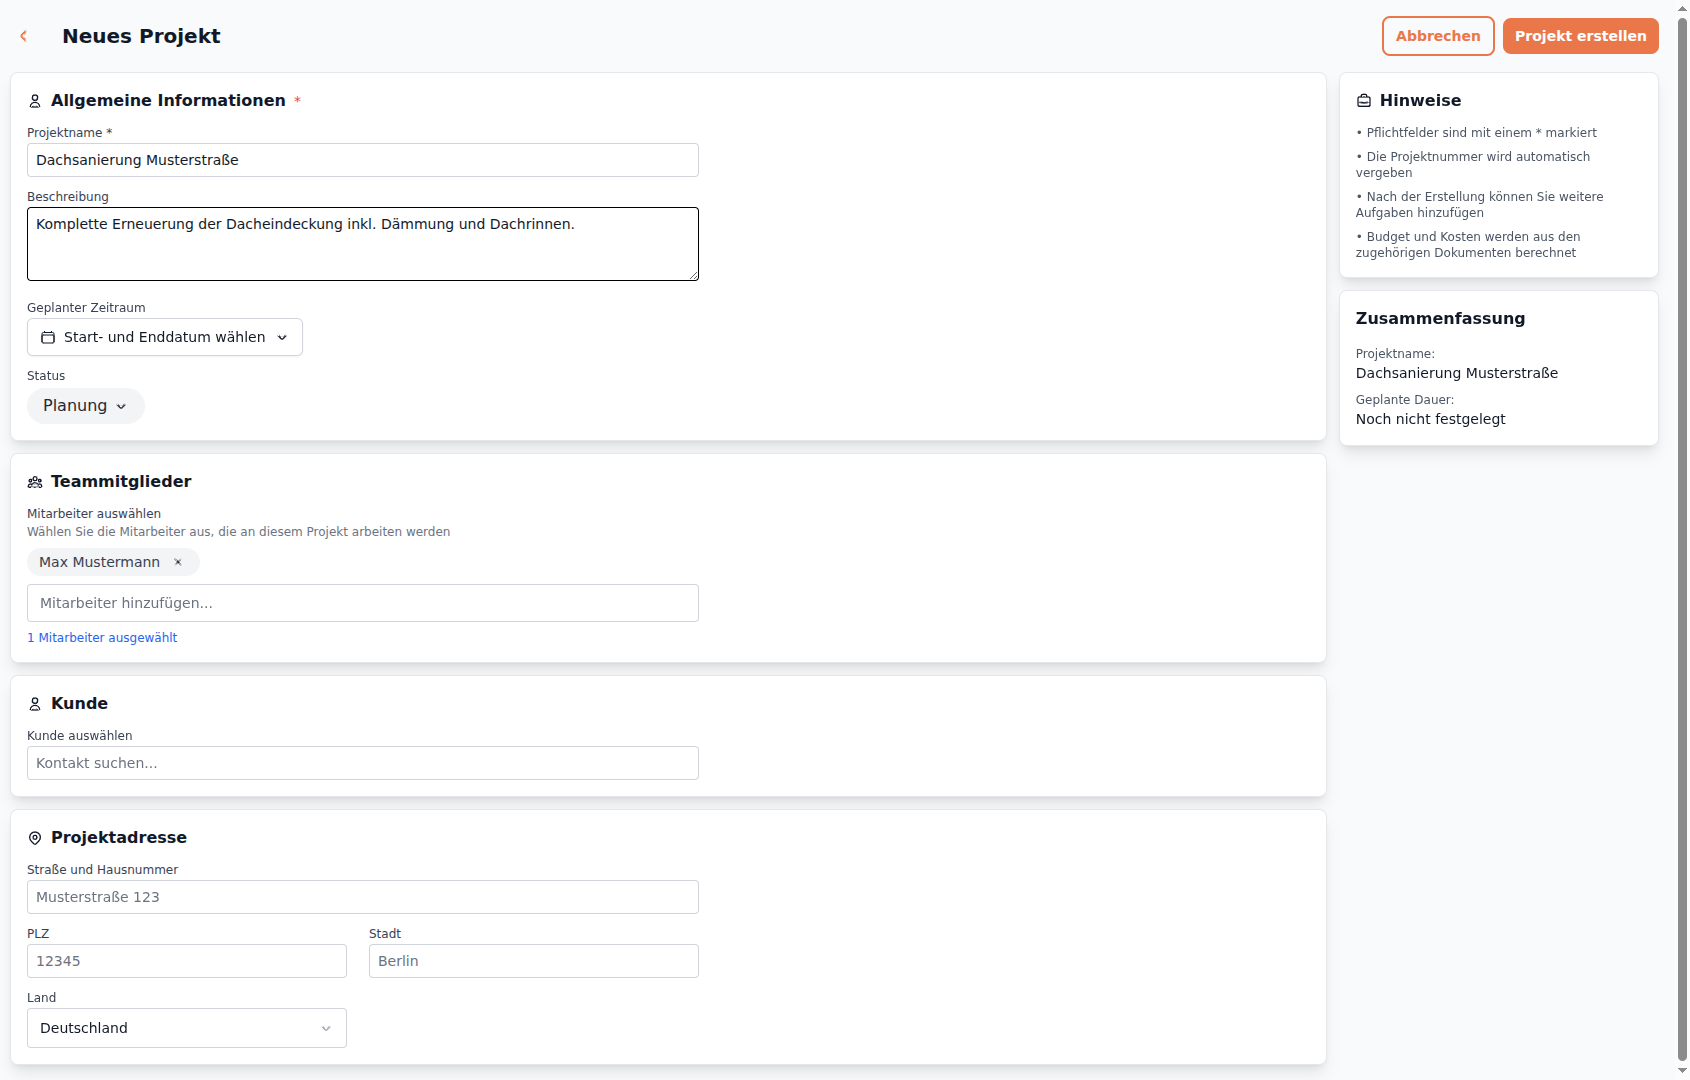Click Projekt erstellen button
The image size is (1690, 1080).
(x=1580, y=36)
